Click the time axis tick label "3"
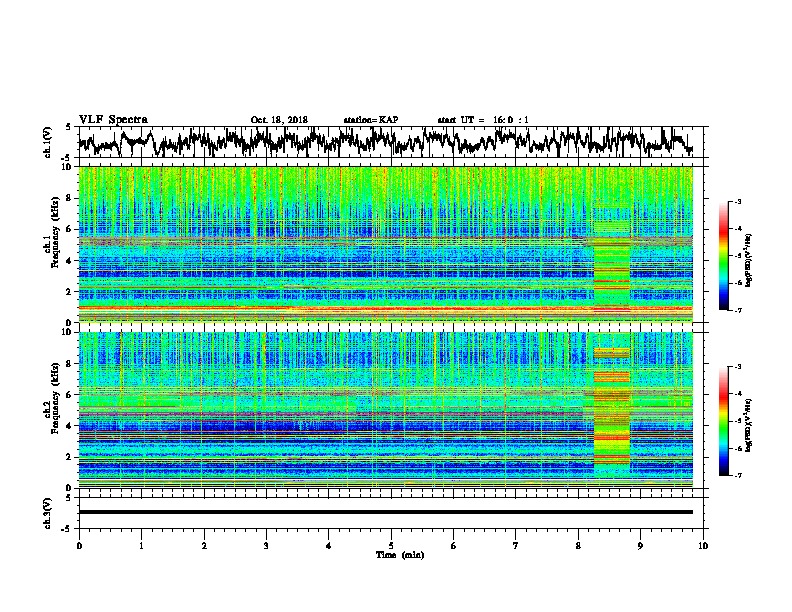792x612 pixels. (x=266, y=546)
